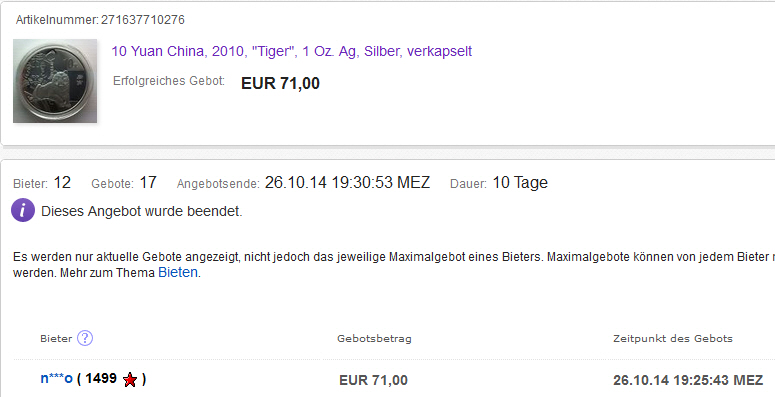Click the Gebotsbetrag column header
775x397 pixels.
pos(374,339)
